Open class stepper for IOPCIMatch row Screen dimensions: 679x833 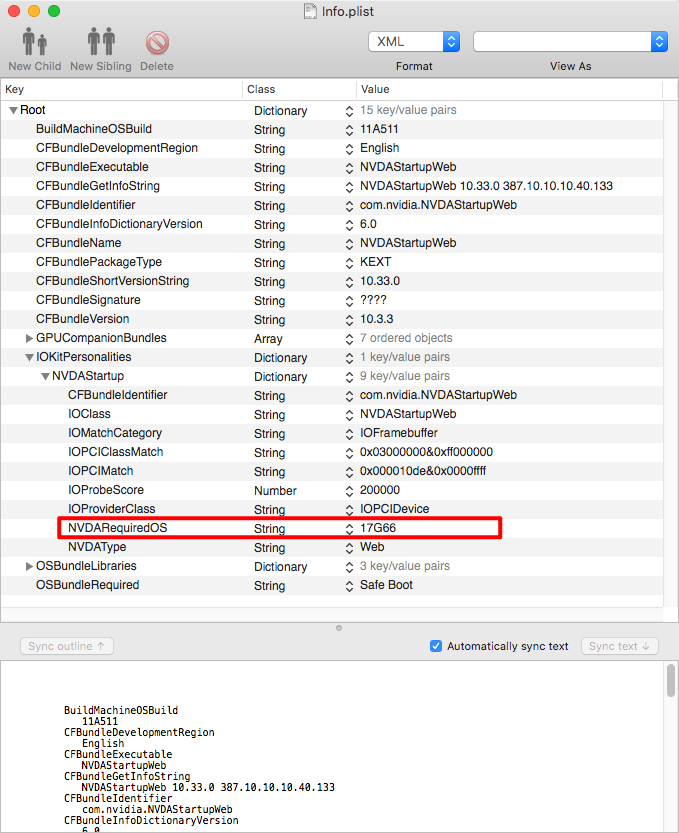point(349,472)
